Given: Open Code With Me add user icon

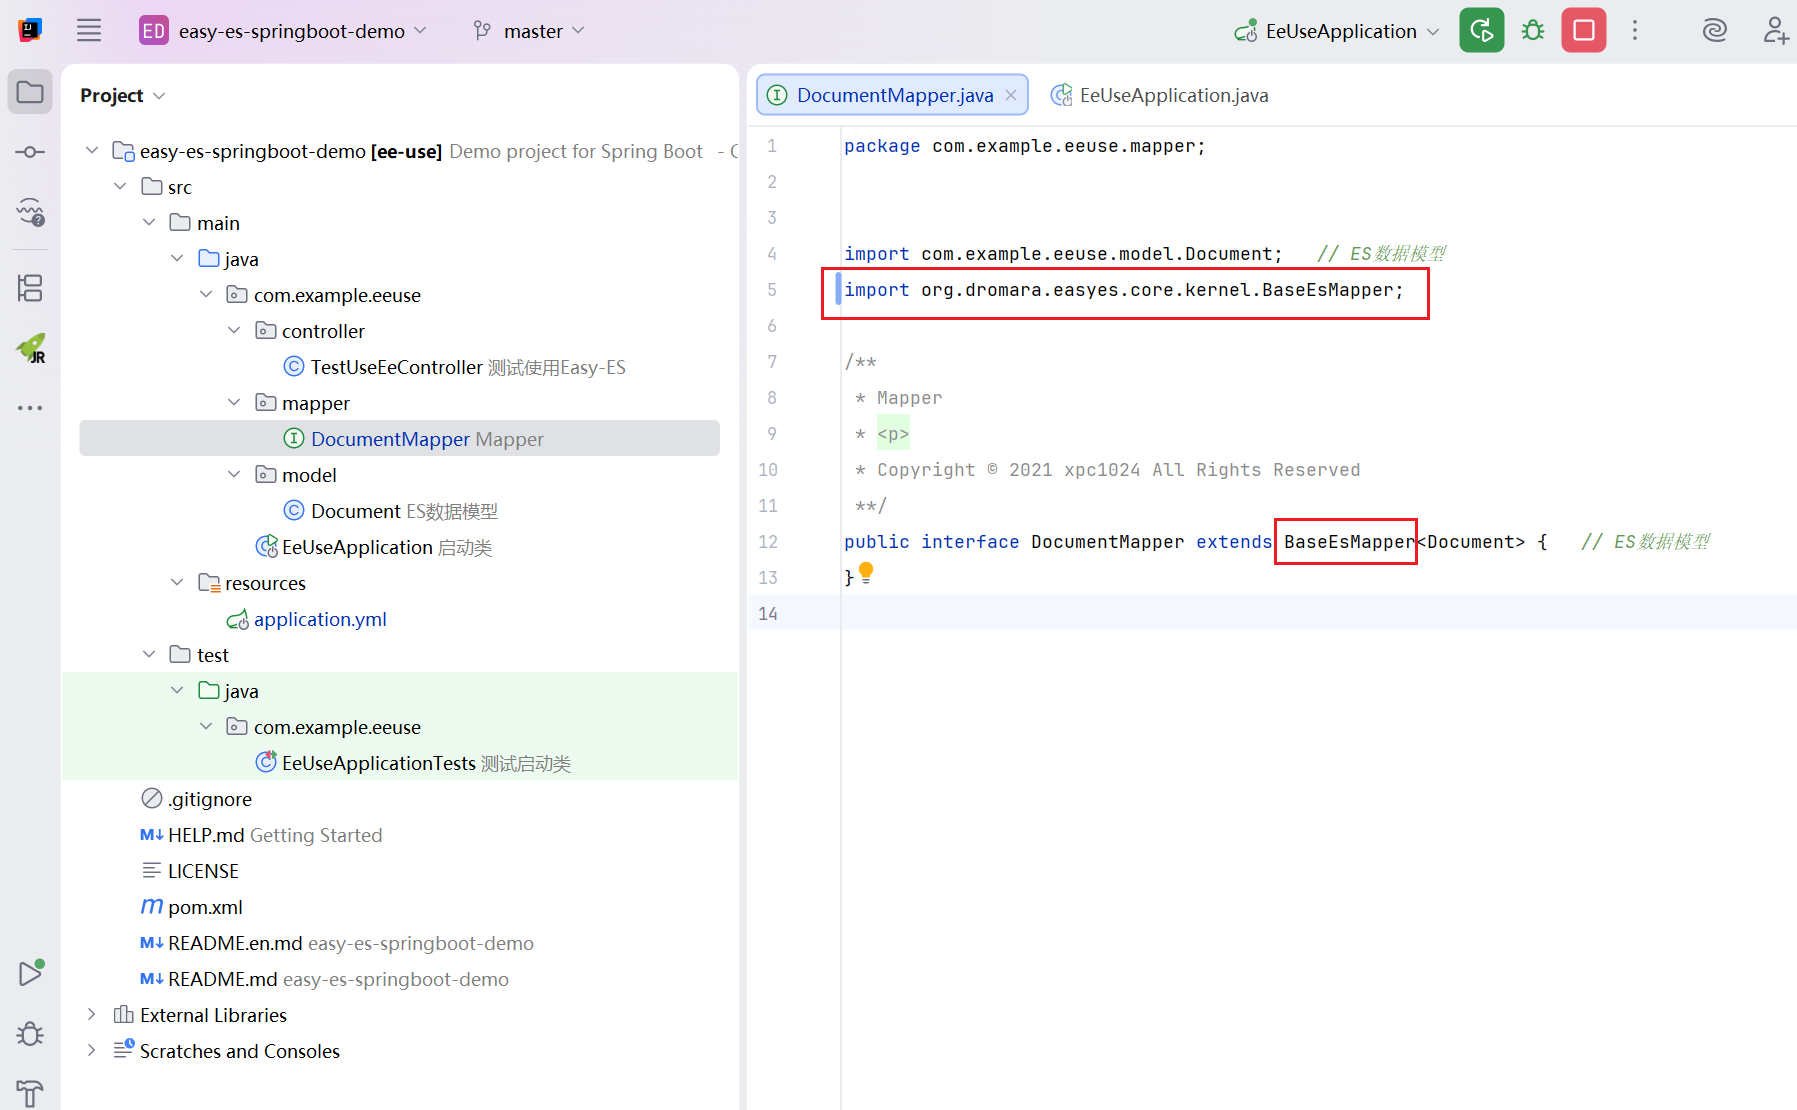Looking at the screenshot, I should tap(1775, 30).
